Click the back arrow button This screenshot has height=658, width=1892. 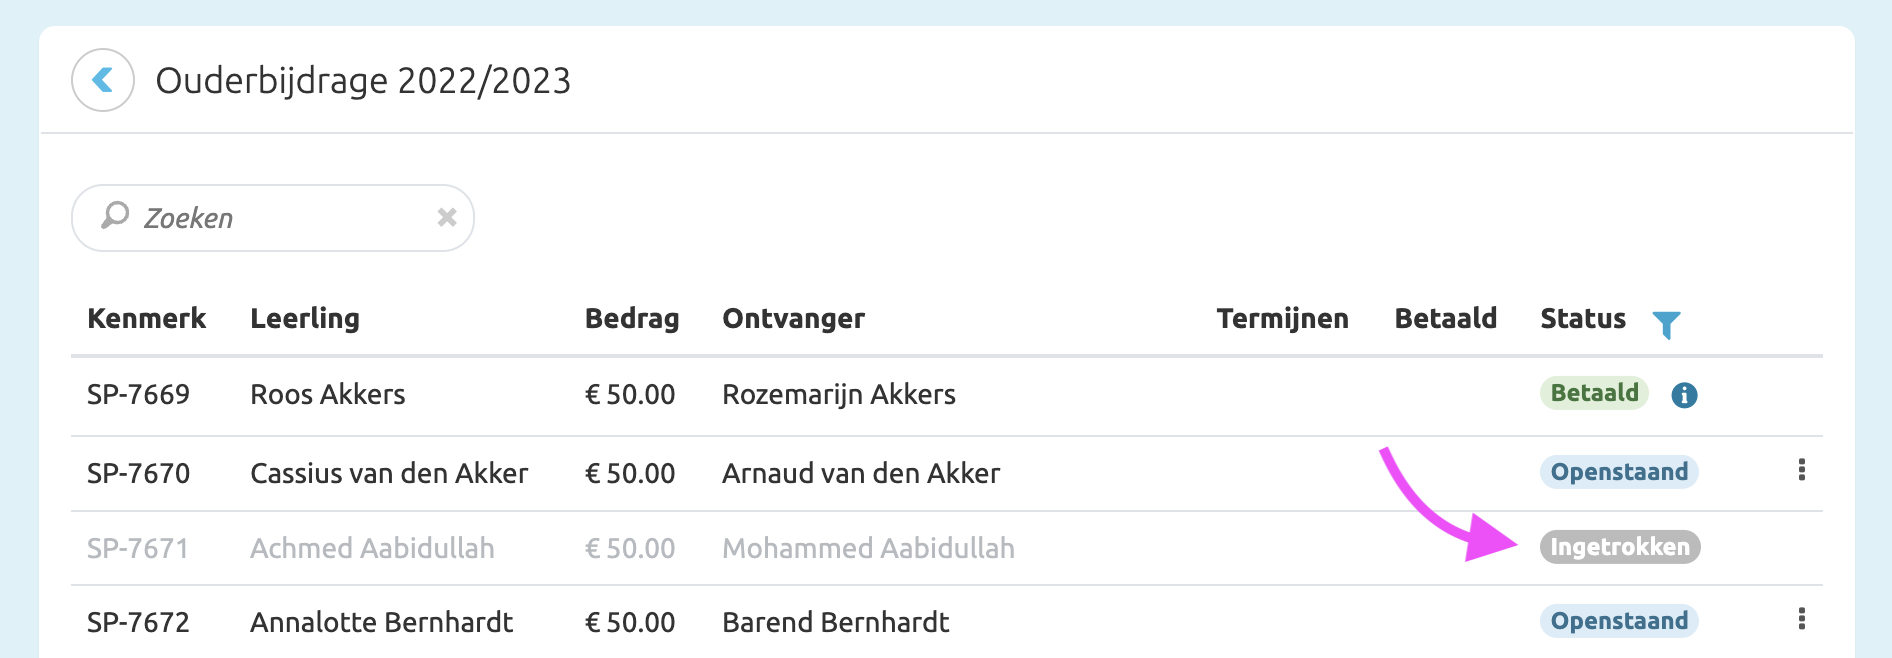point(103,80)
